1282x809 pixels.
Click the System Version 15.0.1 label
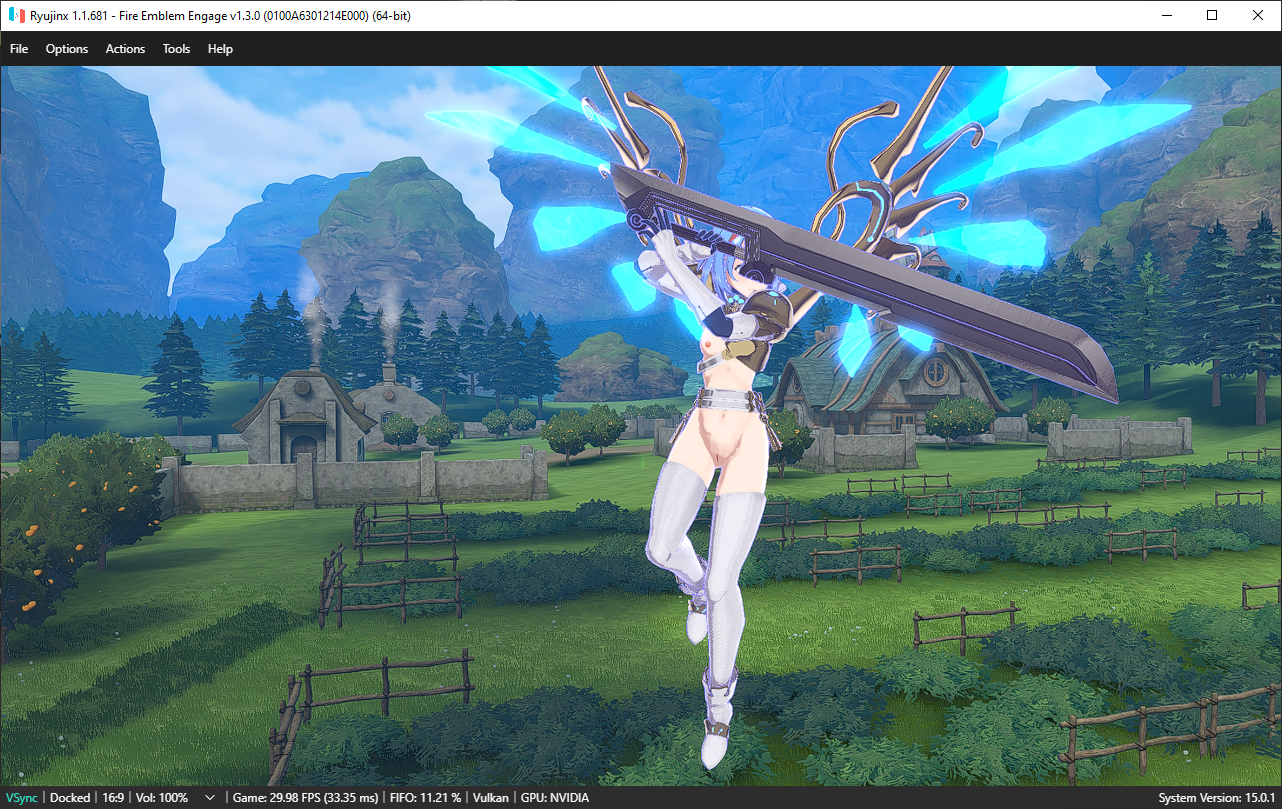point(1217,798)
